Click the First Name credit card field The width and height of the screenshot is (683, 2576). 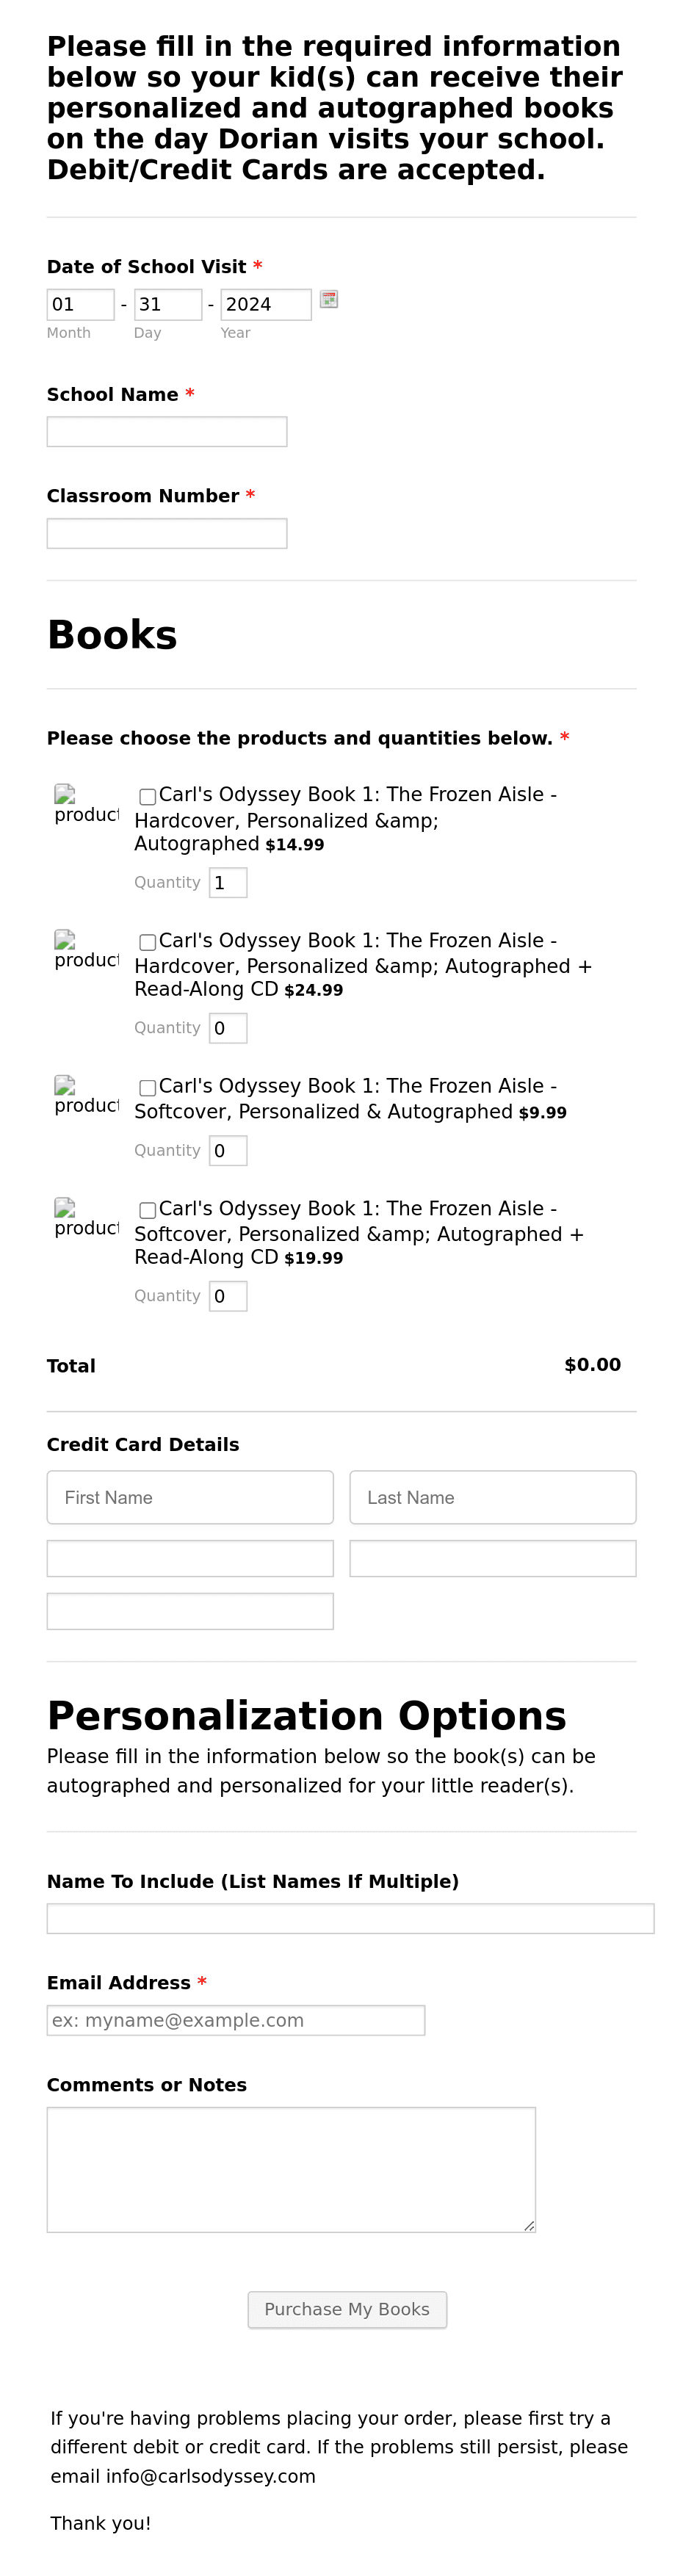pos(189,1497)
